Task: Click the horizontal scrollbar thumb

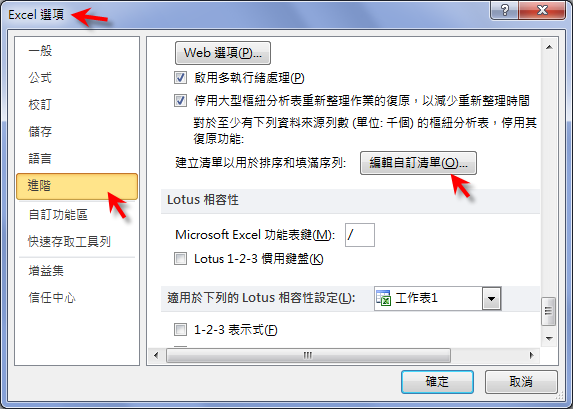Action: coord(308,355)
